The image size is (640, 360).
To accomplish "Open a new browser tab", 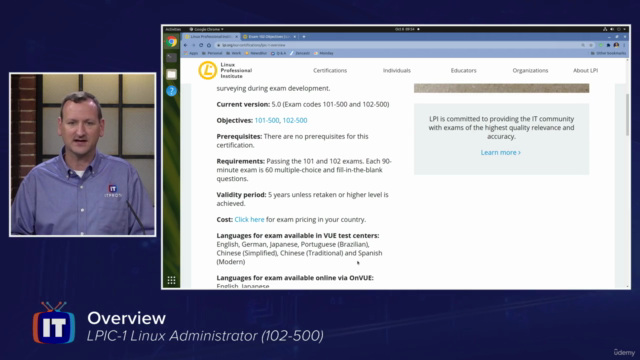I will click(x=304, y=37).
